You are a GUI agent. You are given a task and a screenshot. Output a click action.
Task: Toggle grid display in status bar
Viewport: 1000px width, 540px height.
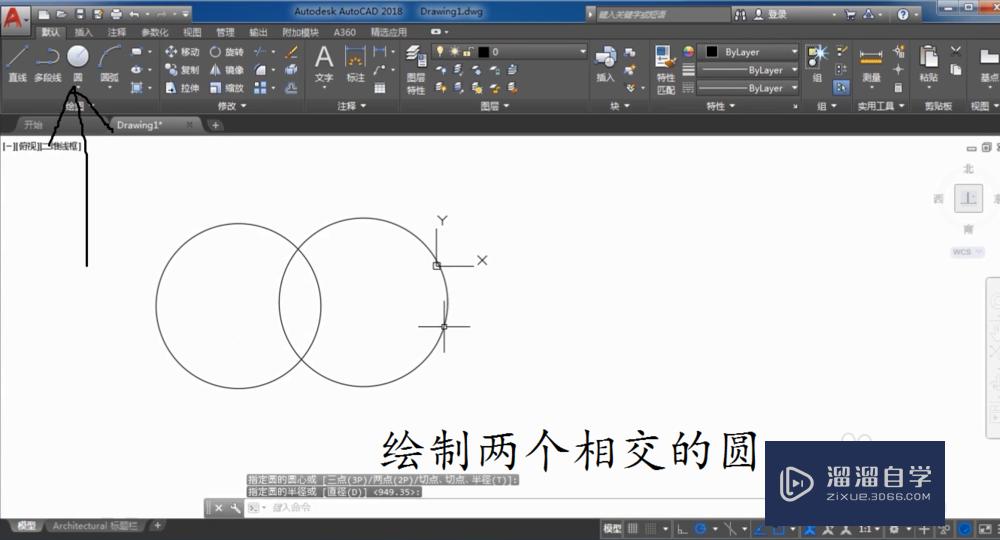pyautogui.click(x=633, y=529)
